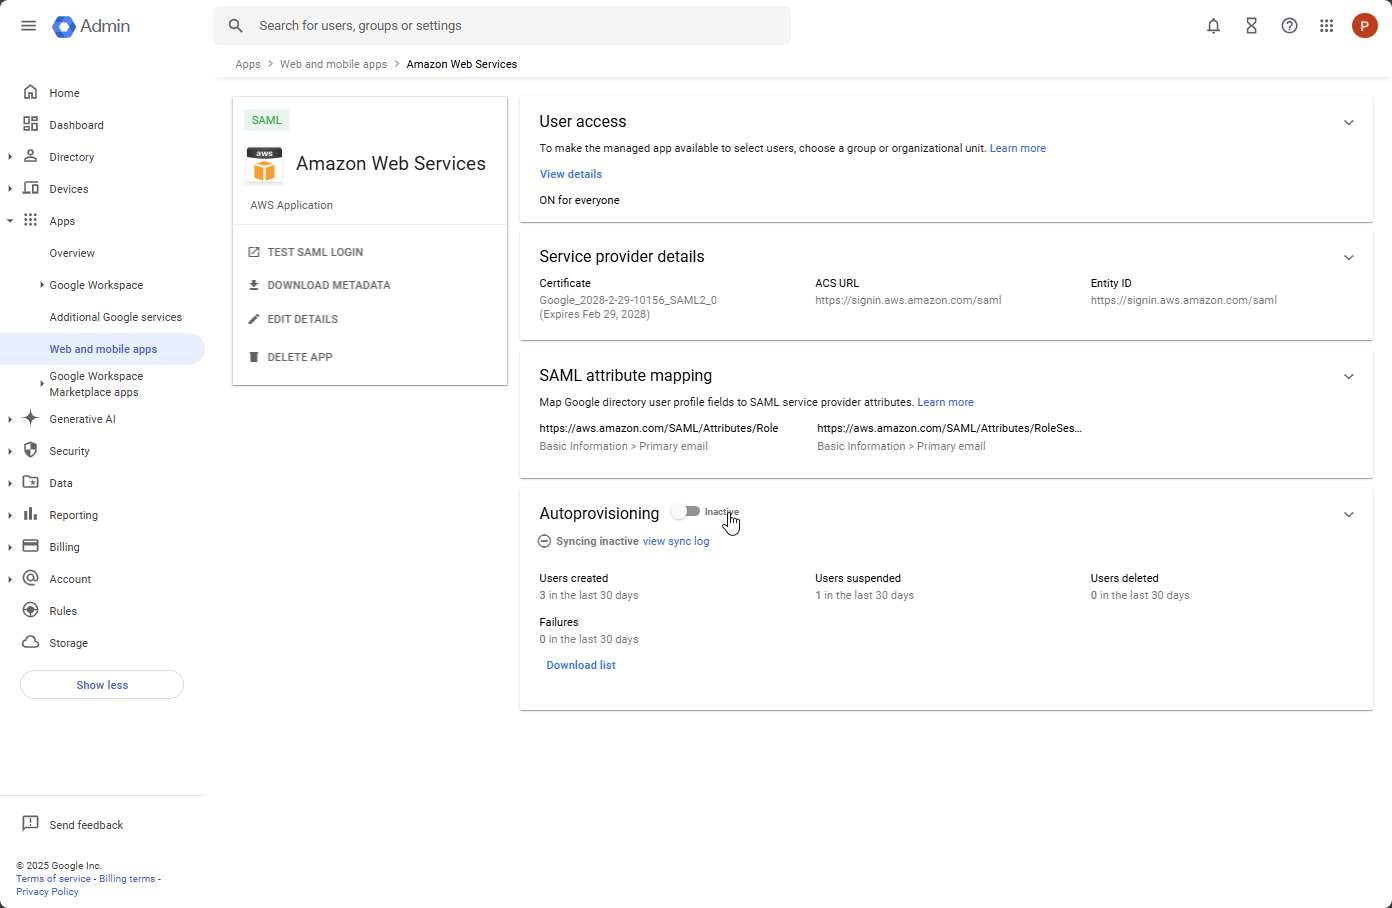
Task: Click Learn more in SAML attribute mapping
Action: click(x=945, y=402)
